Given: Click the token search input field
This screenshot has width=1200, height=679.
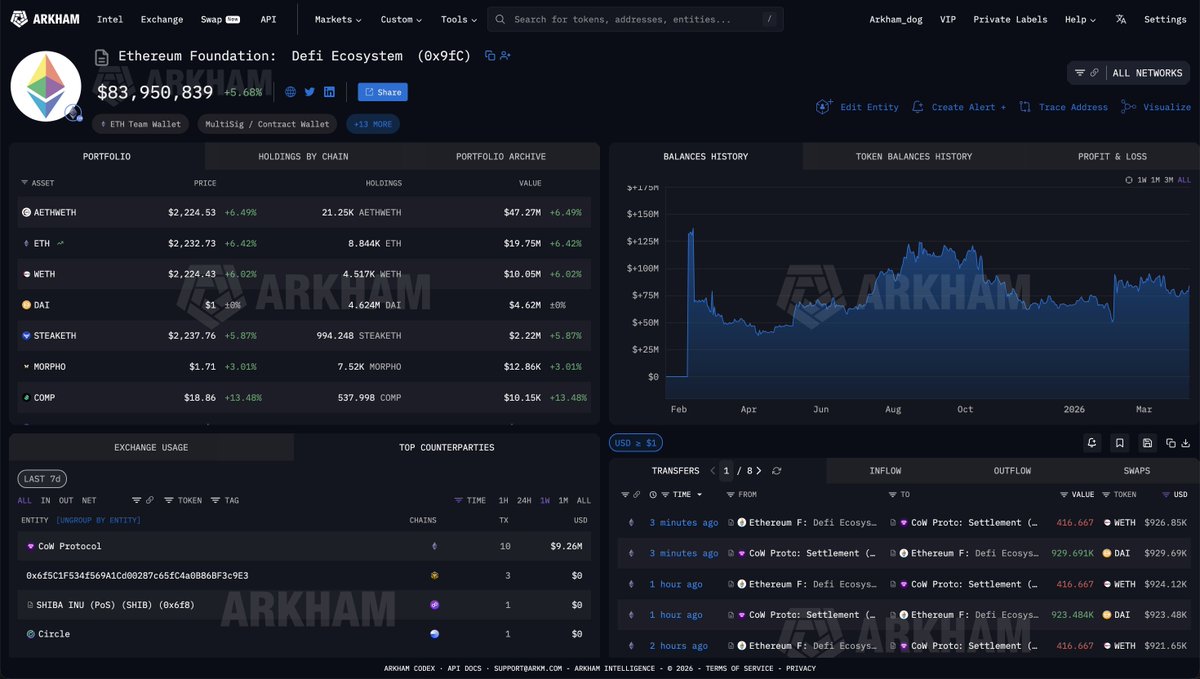Looking at the screenshot, I should [x=635, y=19].
